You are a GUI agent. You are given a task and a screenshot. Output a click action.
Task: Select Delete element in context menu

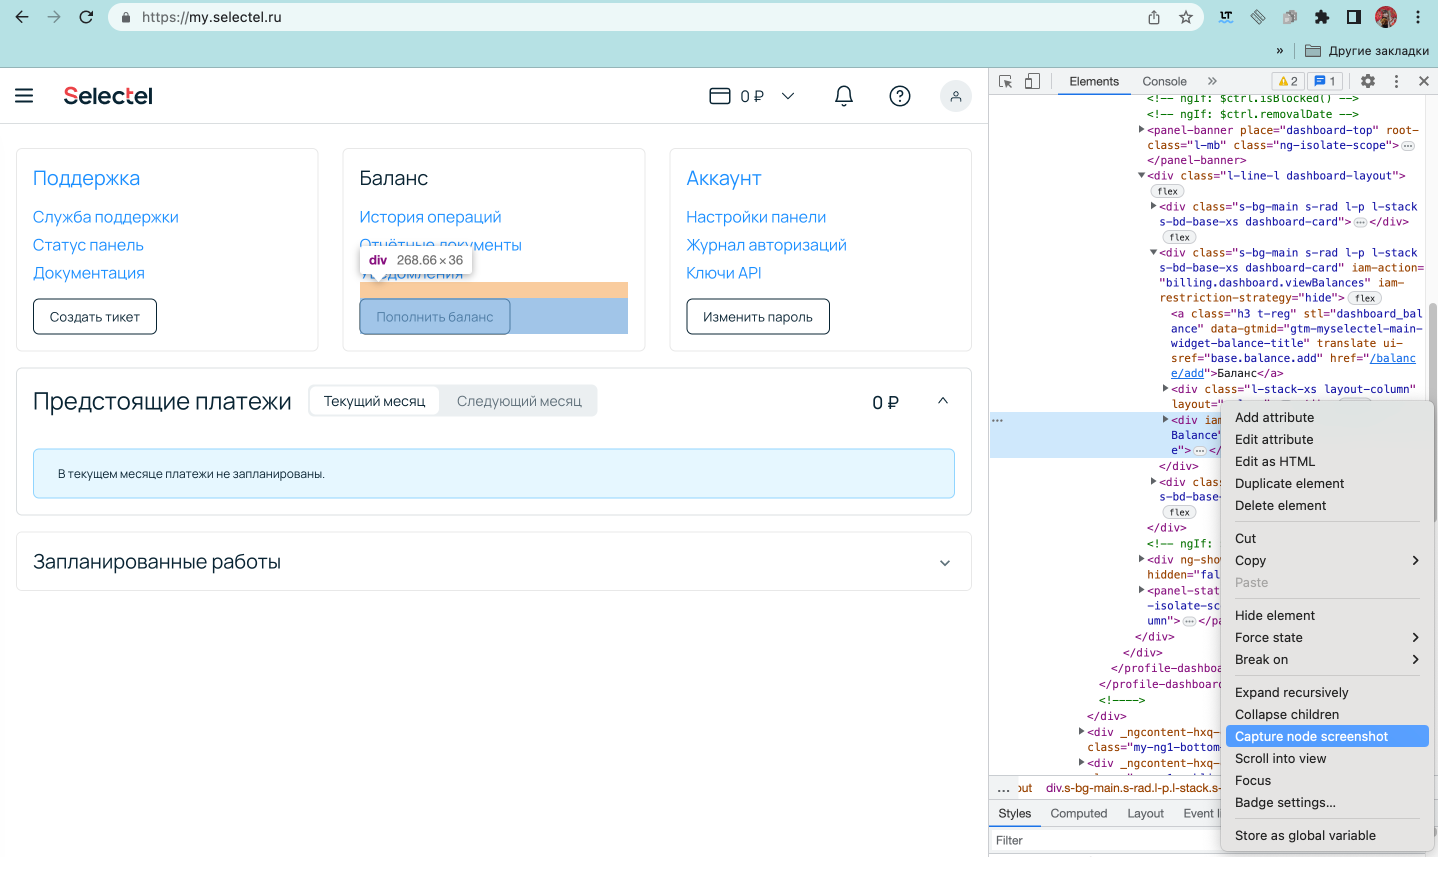click(x=1280, y=506)
